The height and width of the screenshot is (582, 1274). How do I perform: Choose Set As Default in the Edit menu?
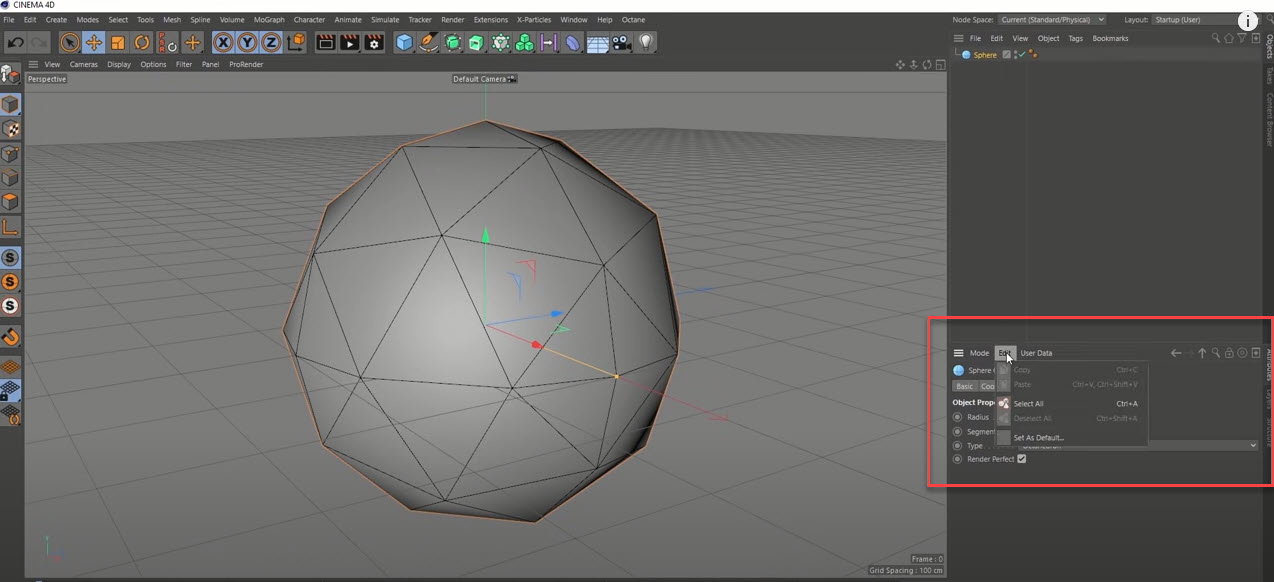point(1039,437)
